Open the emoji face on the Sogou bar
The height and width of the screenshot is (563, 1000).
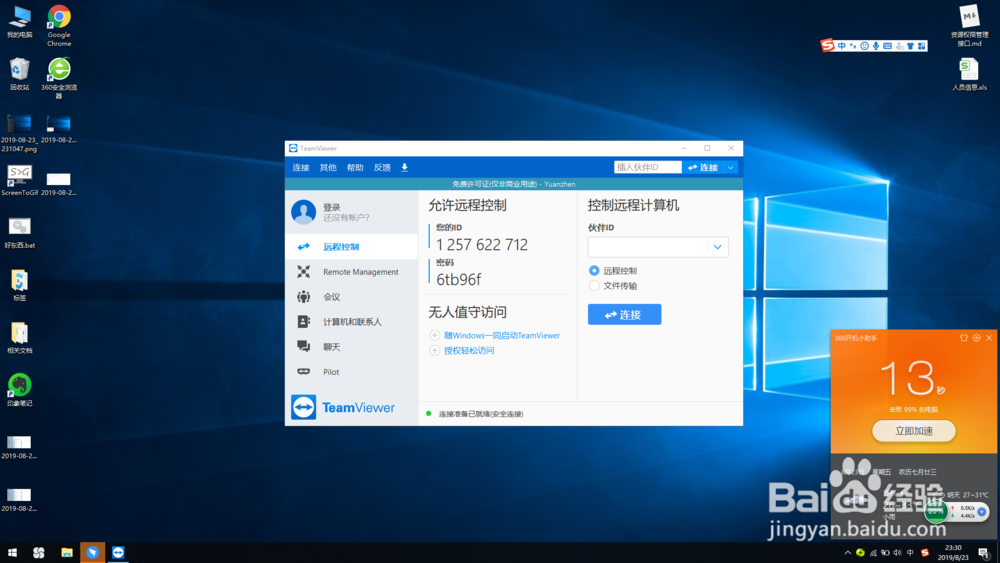click(x=864, y=46)
